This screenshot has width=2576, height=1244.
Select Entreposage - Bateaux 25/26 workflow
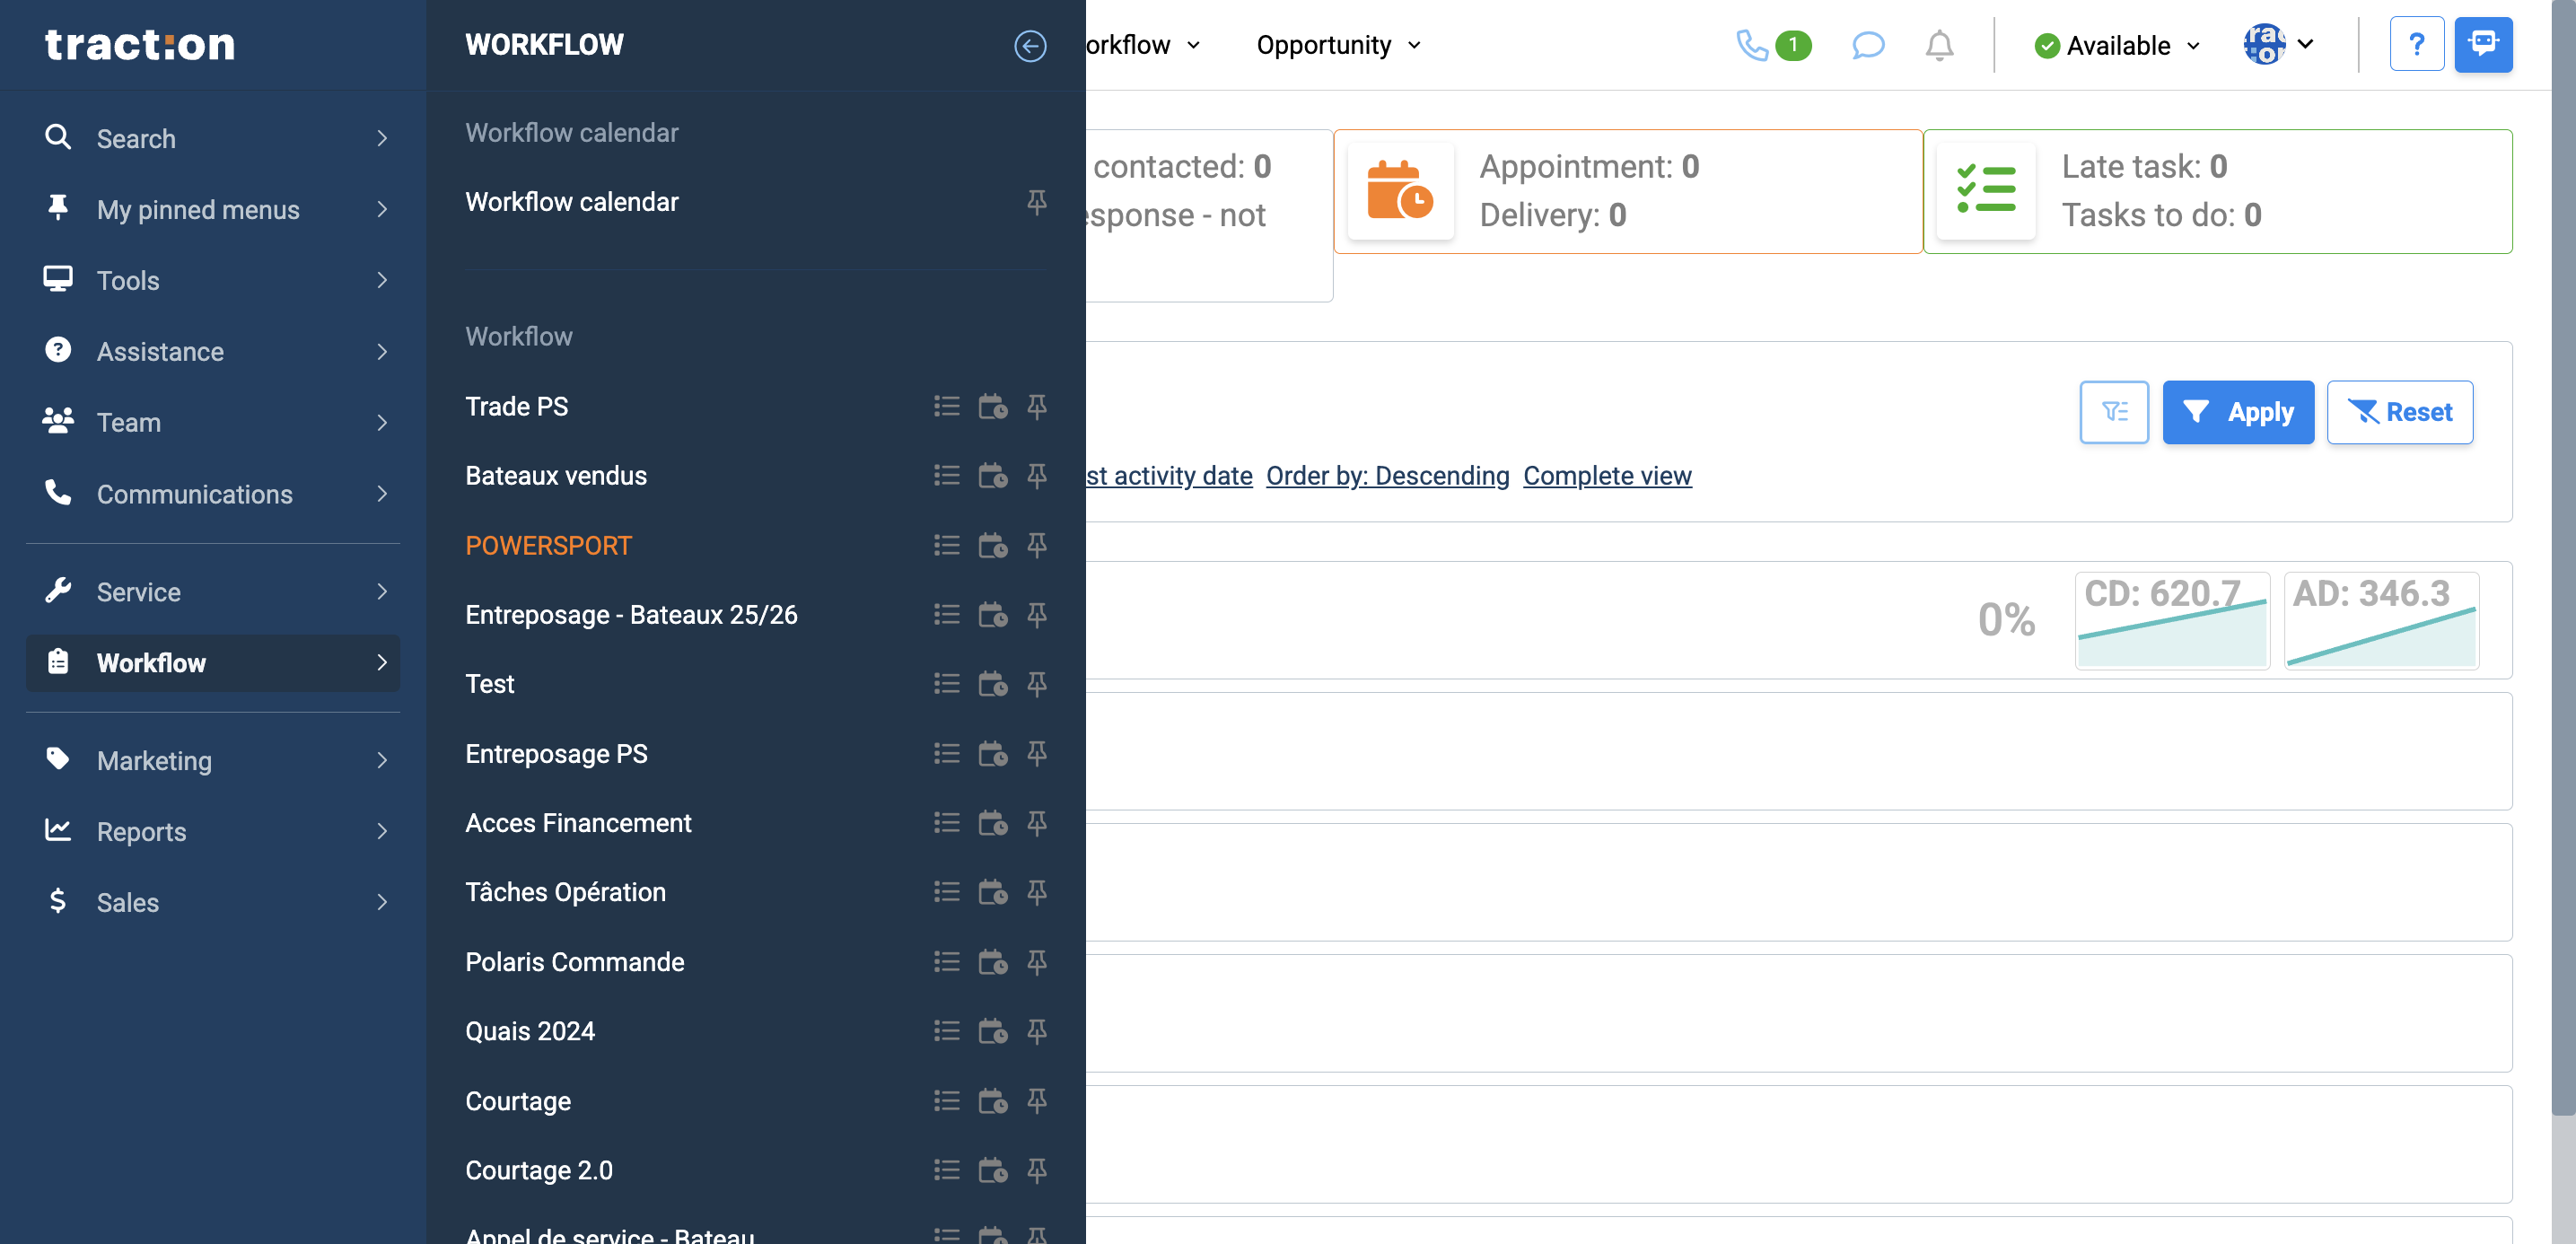pos(630,614)
